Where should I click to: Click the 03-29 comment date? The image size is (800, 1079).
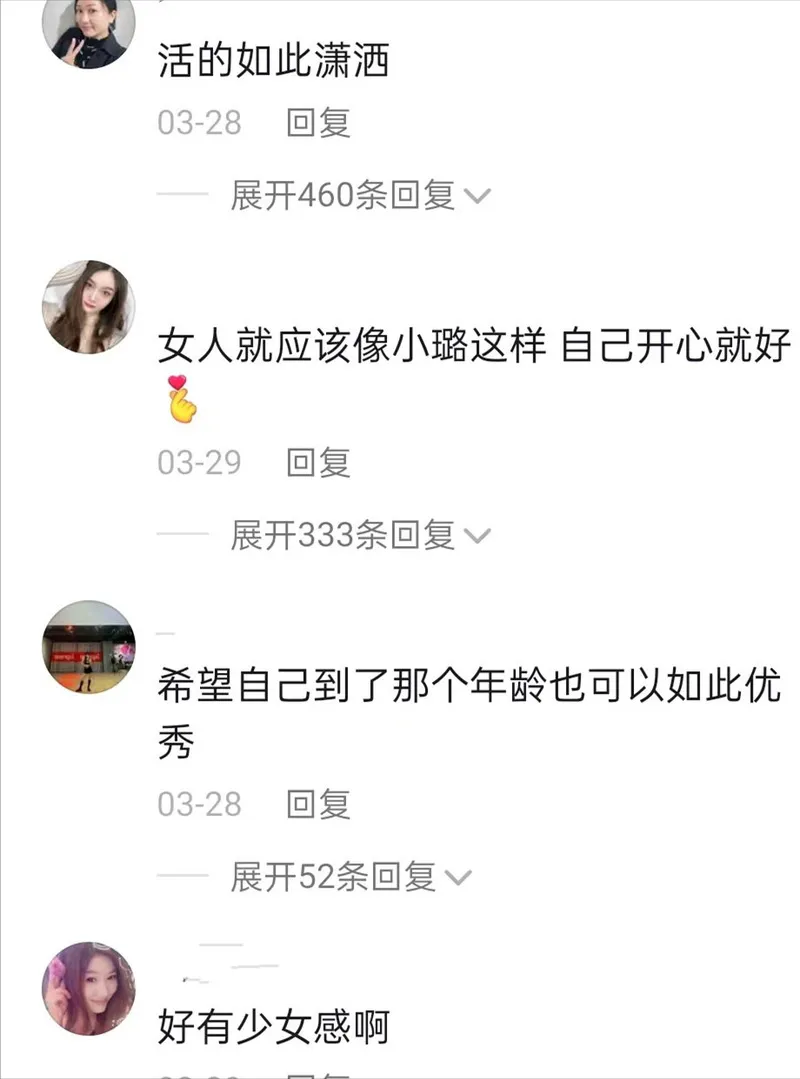point(199,462)
